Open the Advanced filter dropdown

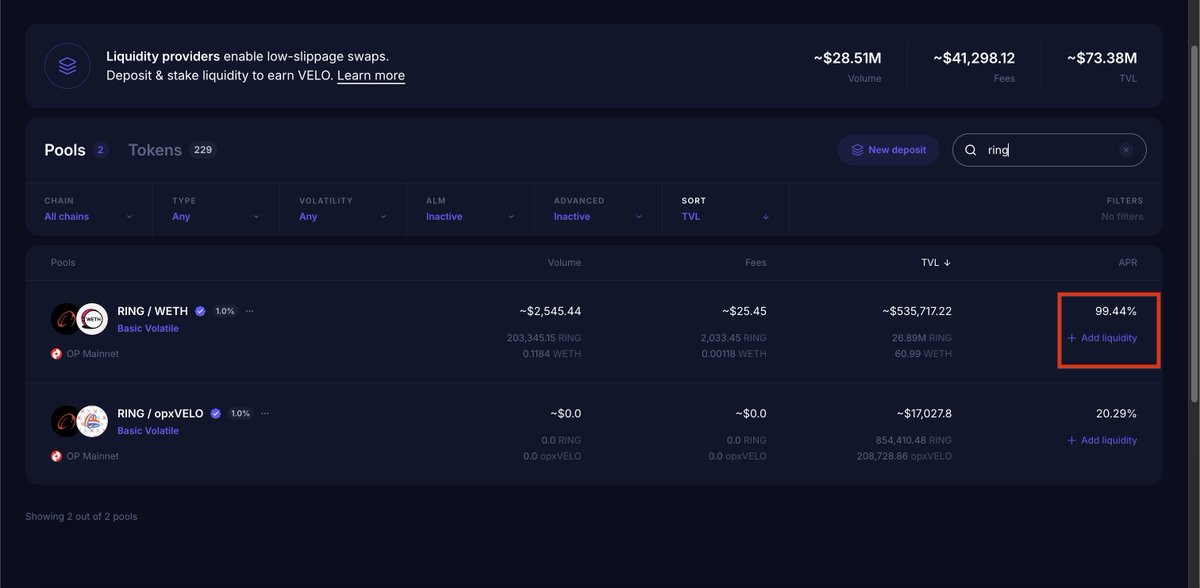(x=596, y=209)
